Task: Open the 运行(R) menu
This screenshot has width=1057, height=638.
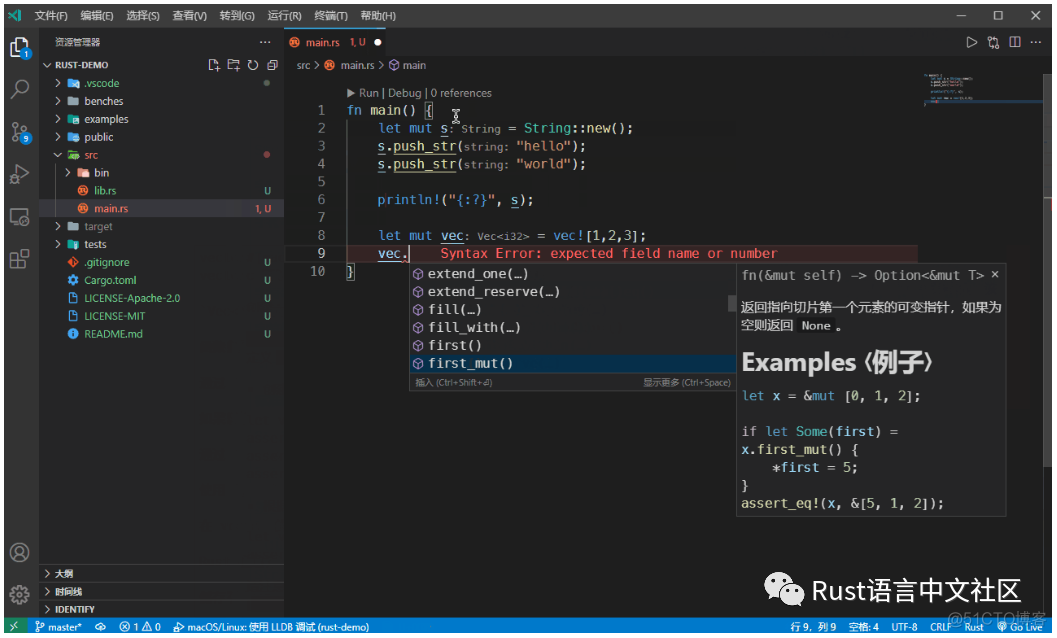Action: [x=284, y=16]
